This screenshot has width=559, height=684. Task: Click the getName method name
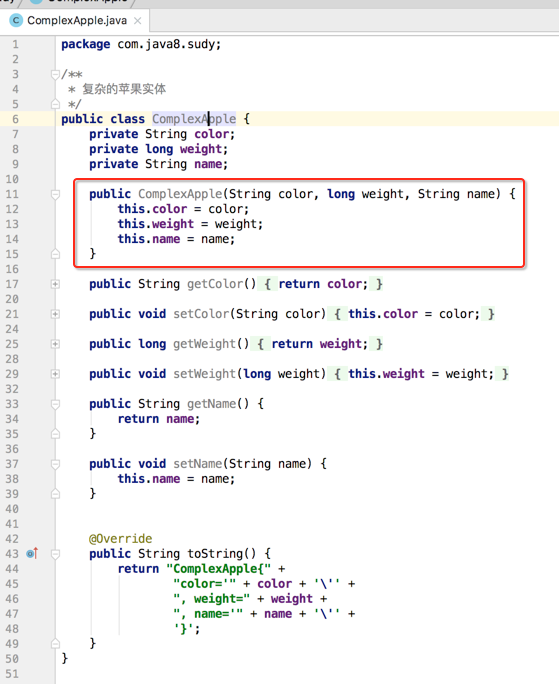point(211,404)
